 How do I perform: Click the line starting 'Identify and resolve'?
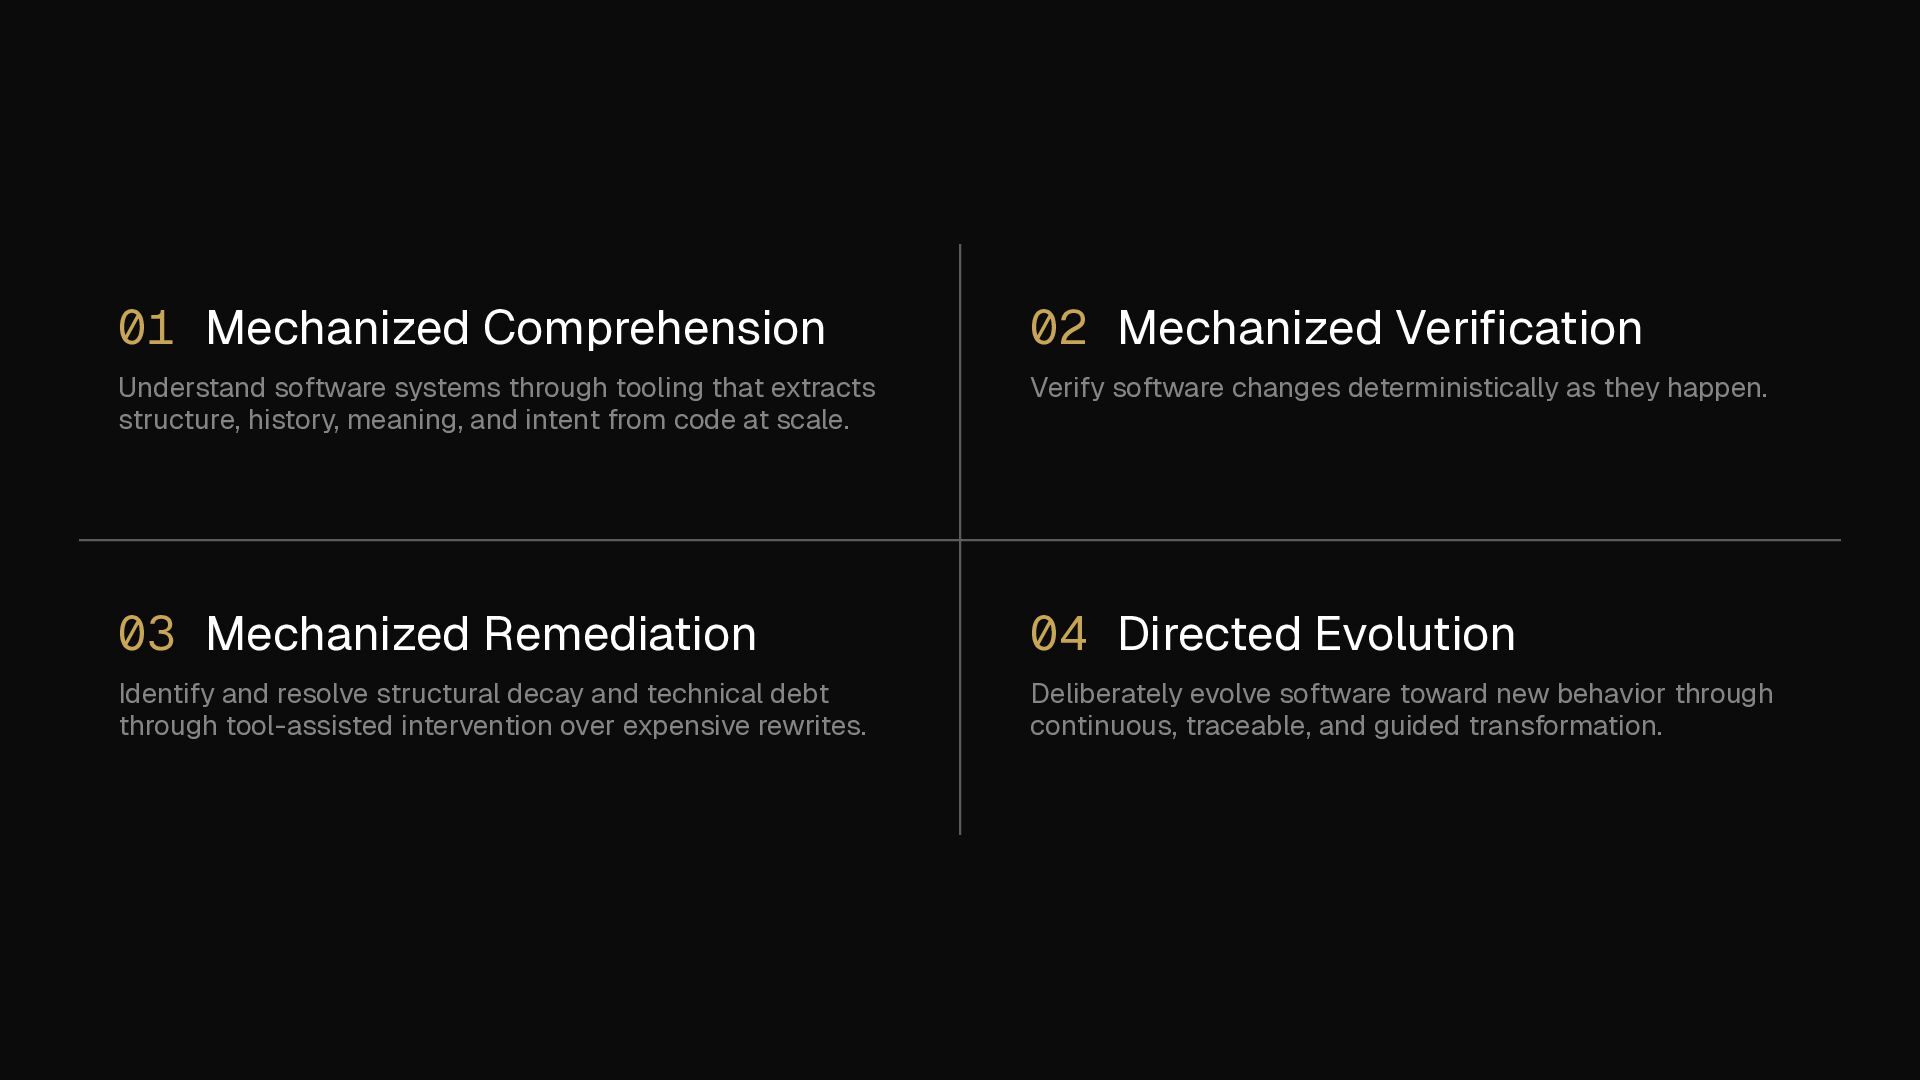(x=473, y=694)
